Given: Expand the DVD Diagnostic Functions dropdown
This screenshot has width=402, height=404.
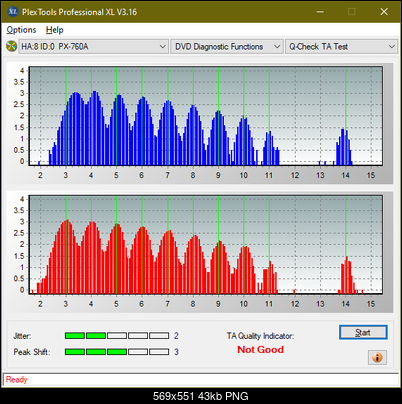Looking at the screenshot, I should click(227, 47).
